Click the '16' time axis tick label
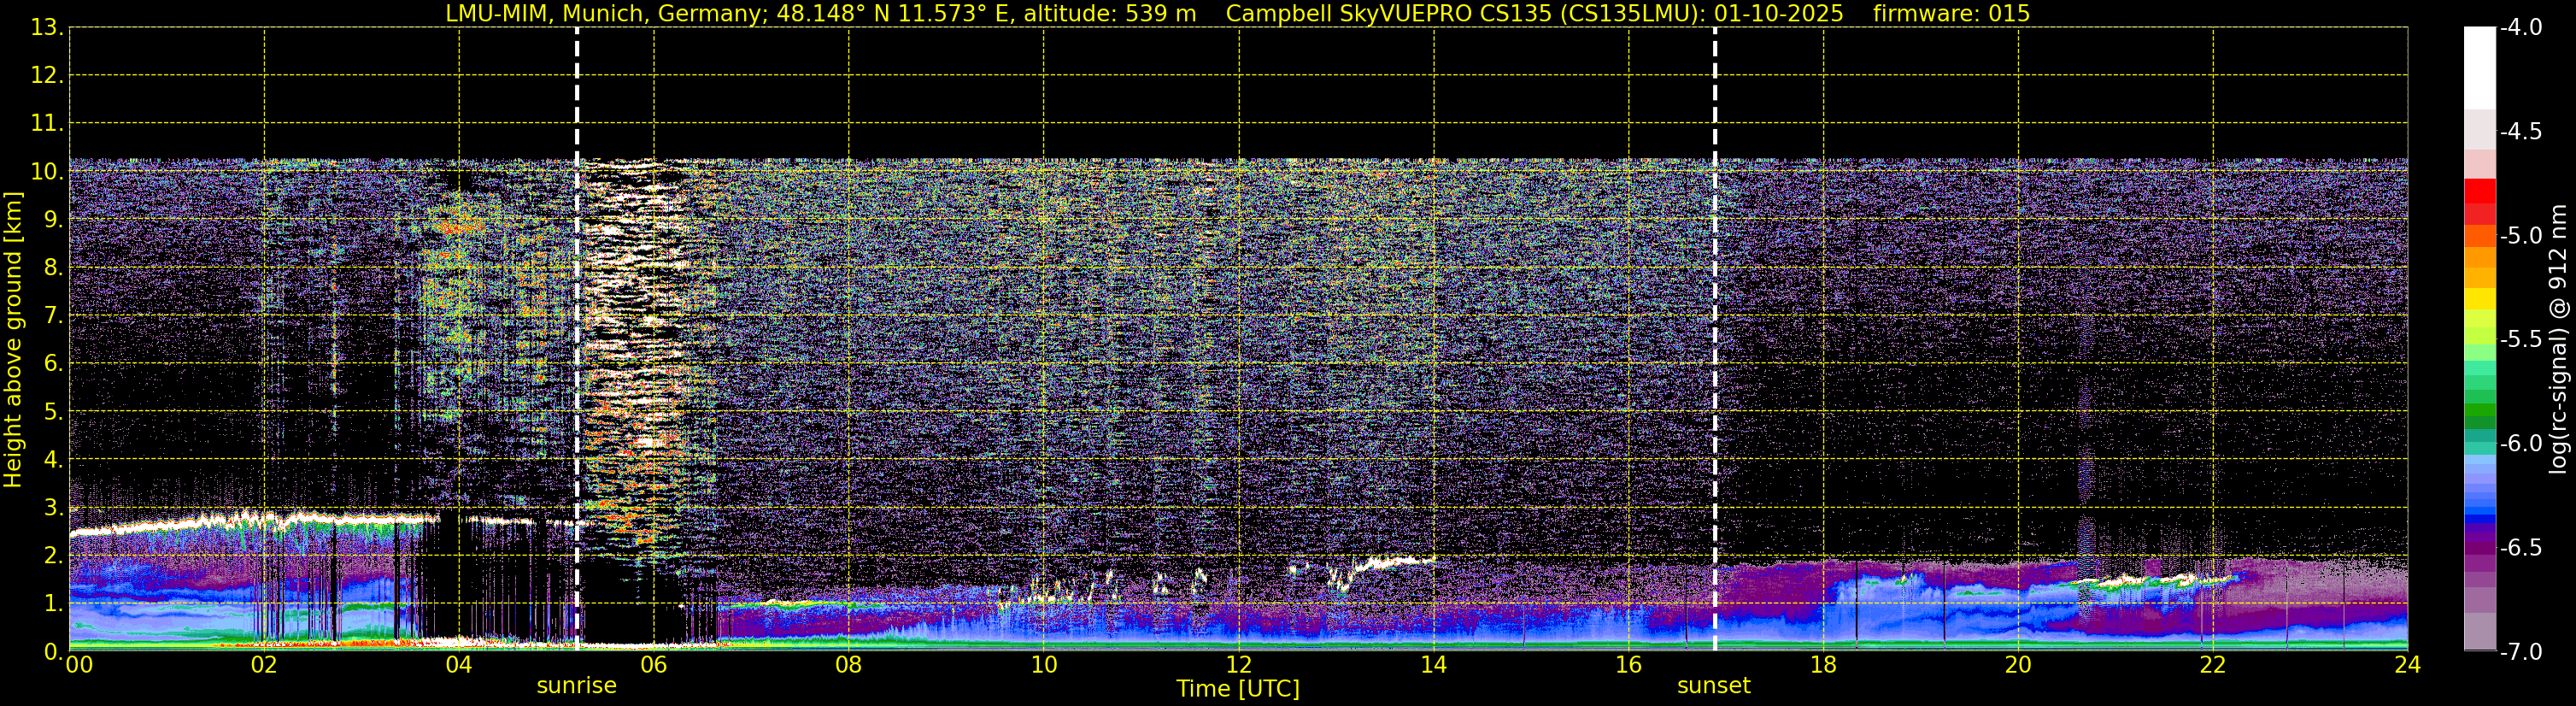This screenshot has width=2576, height=706. tap(1629, 665)
